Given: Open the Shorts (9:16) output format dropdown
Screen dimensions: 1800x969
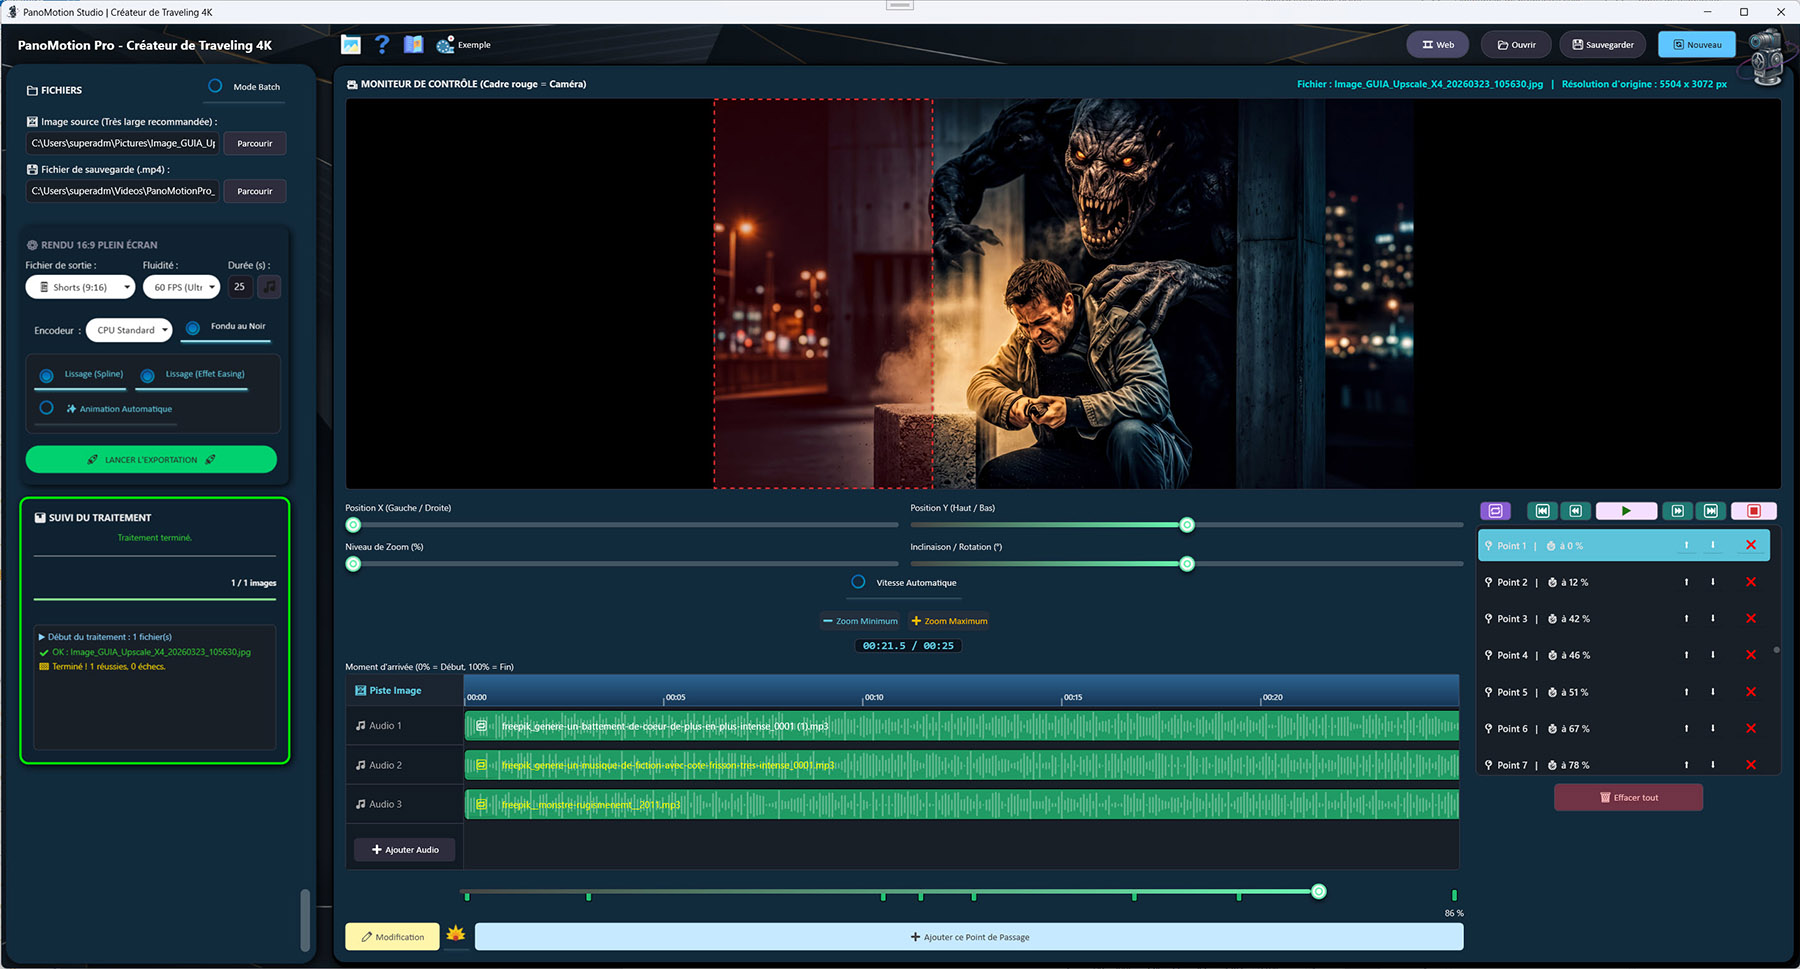Looking at the screenshot, I should click(80, 287).
